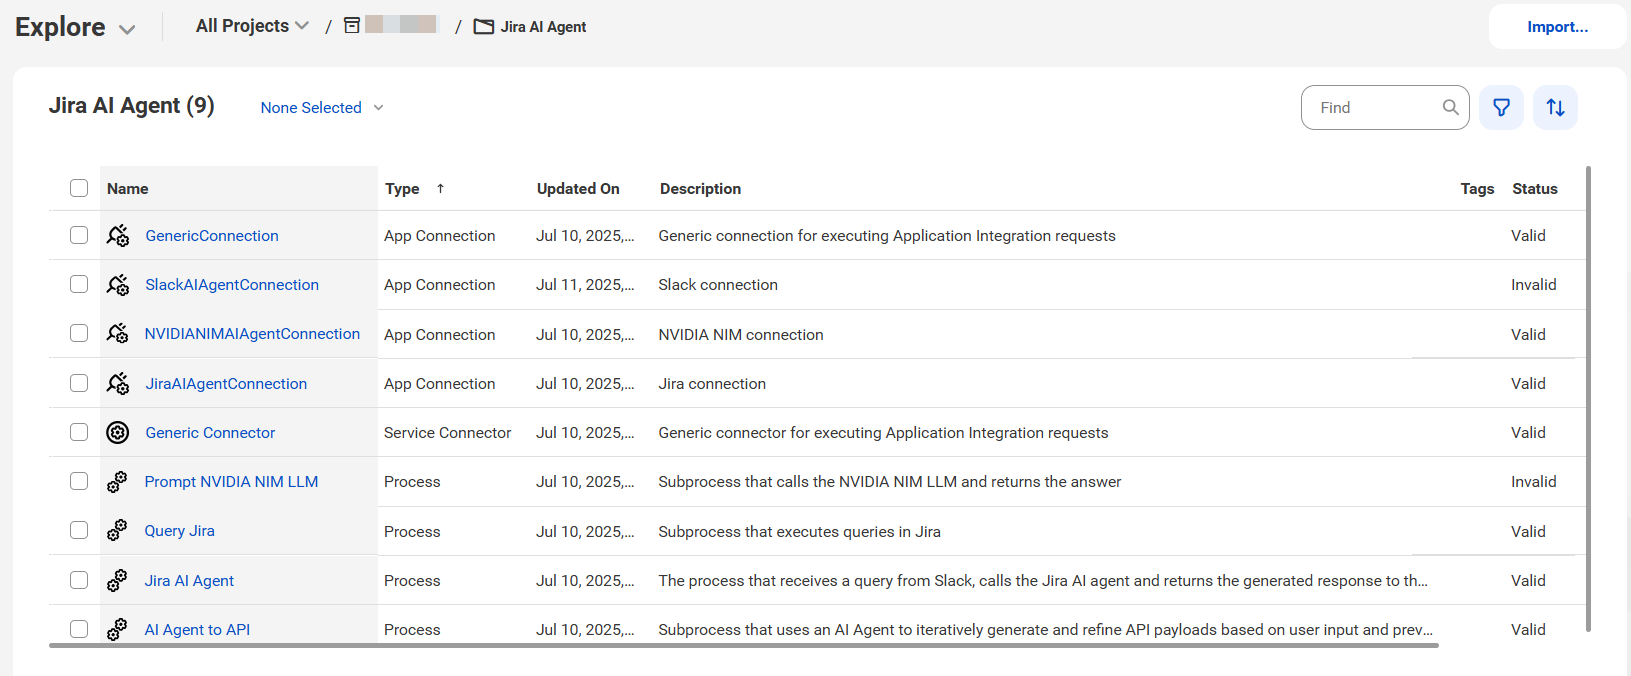The height and width of the screenshot is (676, 1631).
Task: Open the Jira AI Agent process link
Action: (x=189, y=580)
